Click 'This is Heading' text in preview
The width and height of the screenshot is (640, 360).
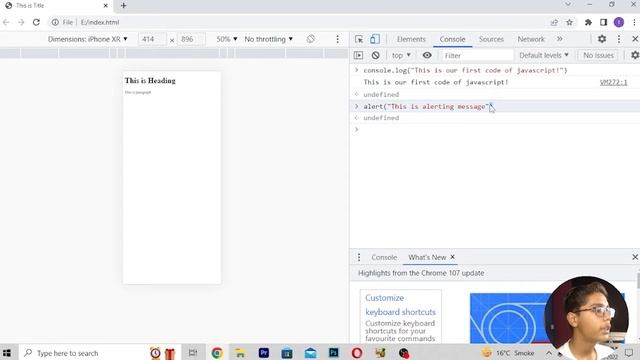(x=150, y=80)
